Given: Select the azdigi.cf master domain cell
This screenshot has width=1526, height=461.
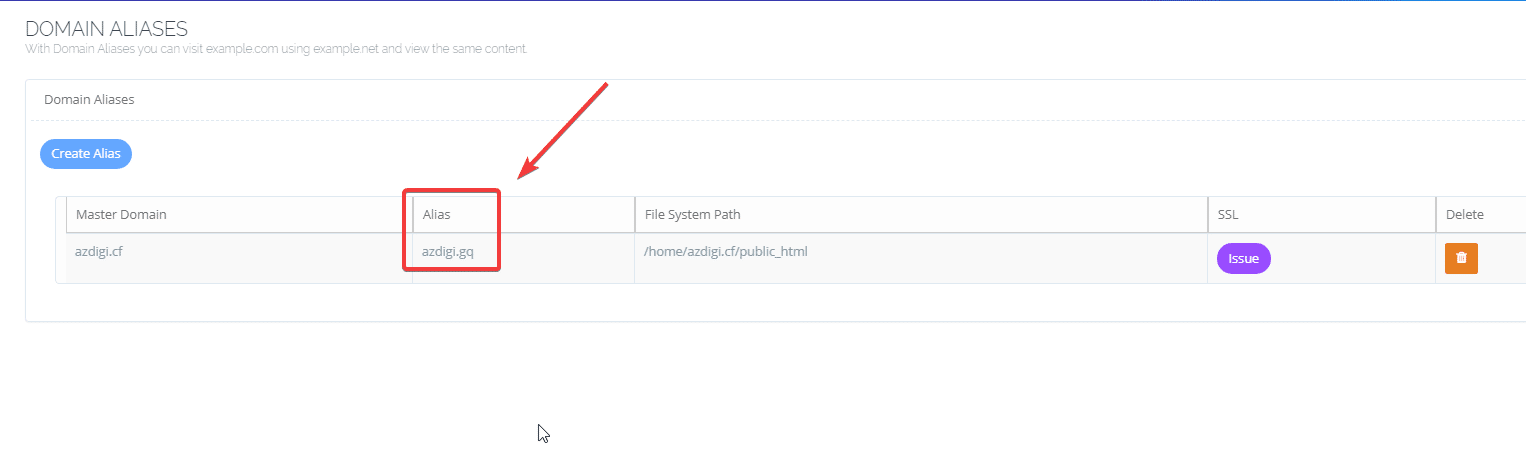Looking at the screenshot, I should tap(99, 251).
